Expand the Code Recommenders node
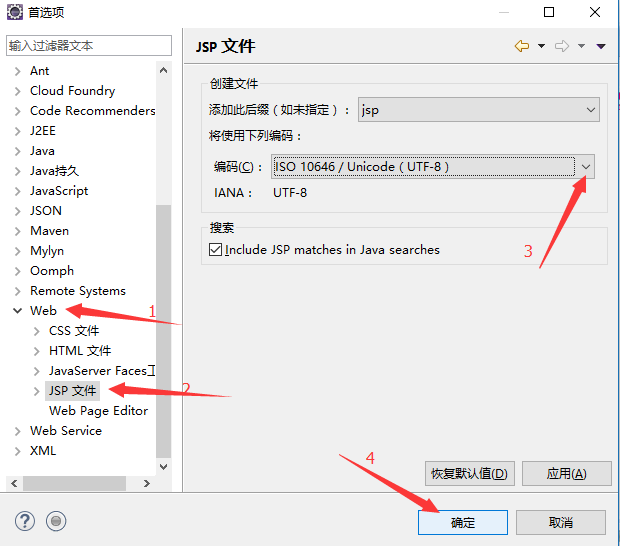The width and height of the screenshot is (620, 546). tap(17, 111)
